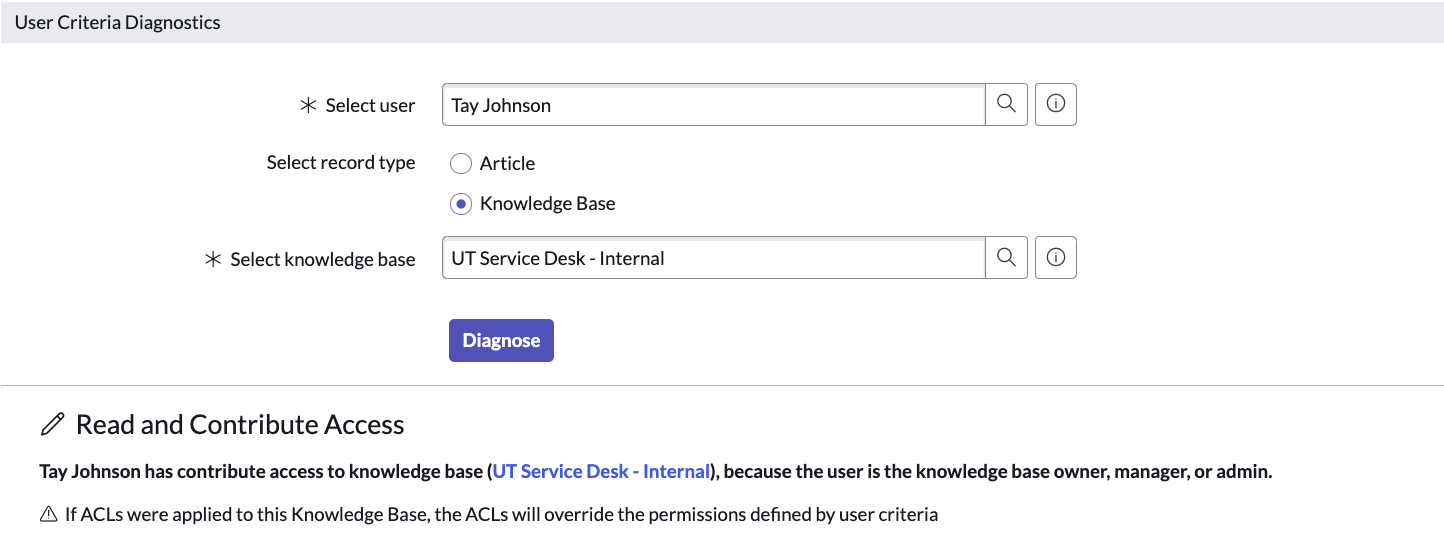The height and width of the screenshot is (554, 1444).
Task: Click info icon next to Select user field
Action: pos(1055,104)
